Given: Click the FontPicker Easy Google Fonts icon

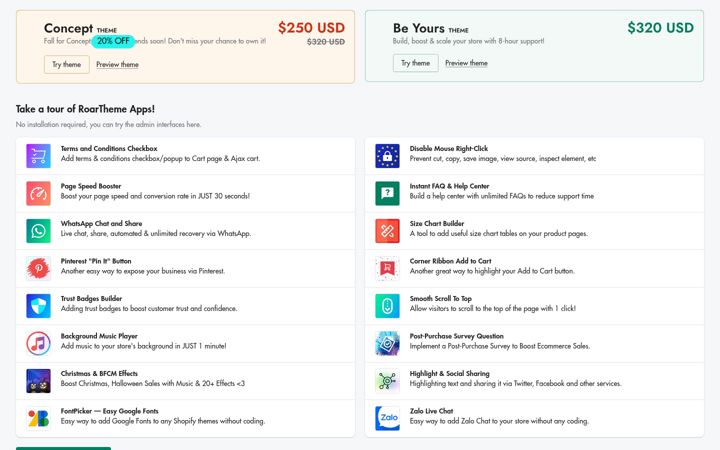Looking at the screenshot, I should coord(39,418).
